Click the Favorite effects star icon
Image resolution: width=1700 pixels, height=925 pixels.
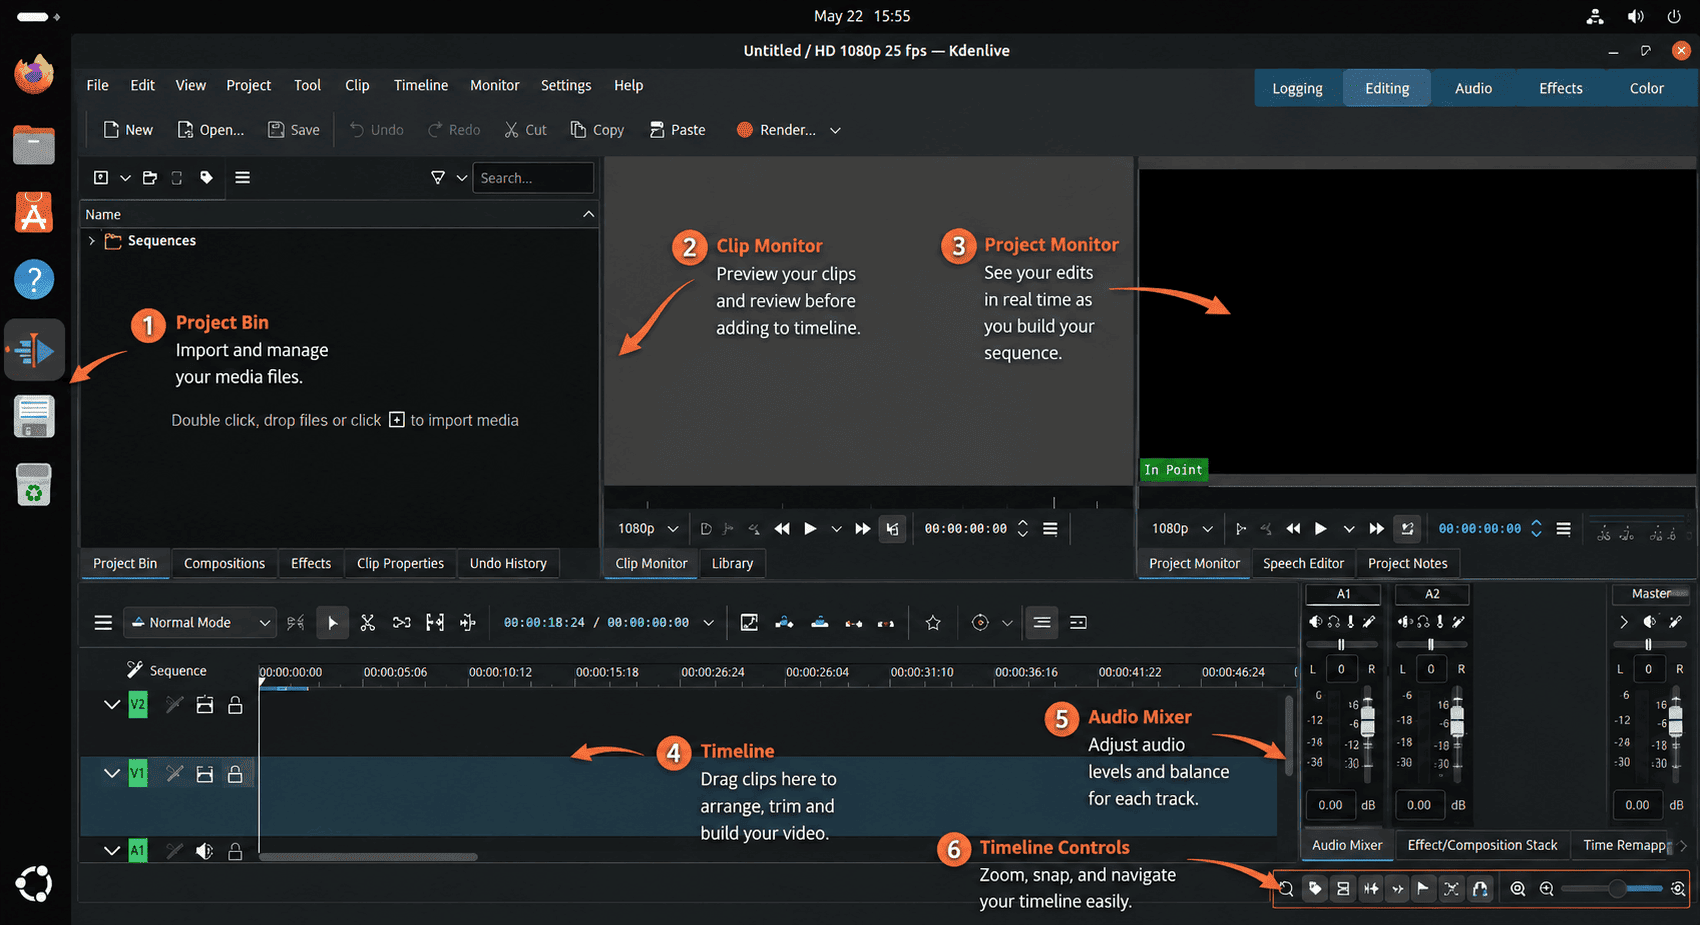933,622
